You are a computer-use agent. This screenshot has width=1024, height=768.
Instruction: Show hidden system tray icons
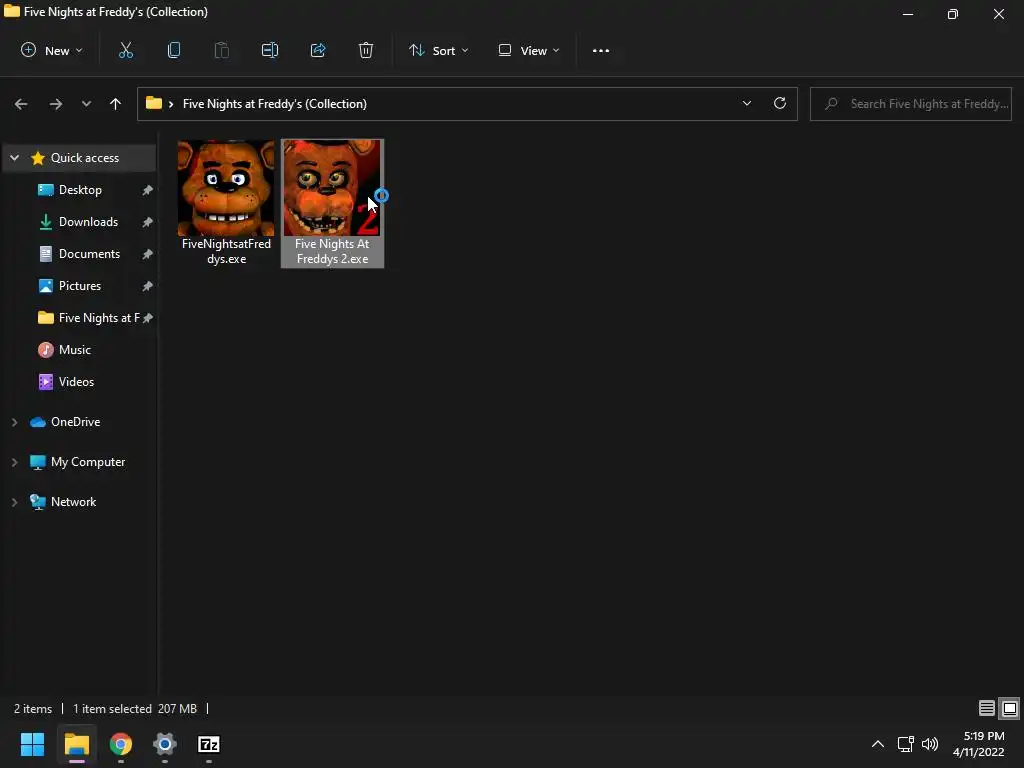878,744
